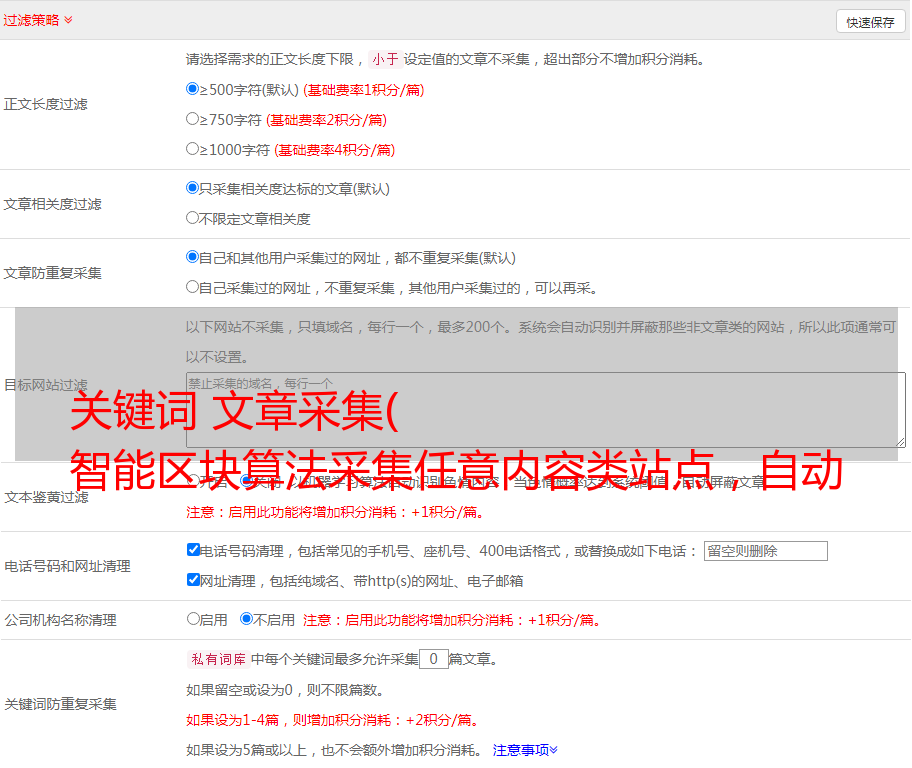Click the 小于 highlighted tag
Image resolution: width=912 pixels, height=768 pixels.
[x=385, y=59]
